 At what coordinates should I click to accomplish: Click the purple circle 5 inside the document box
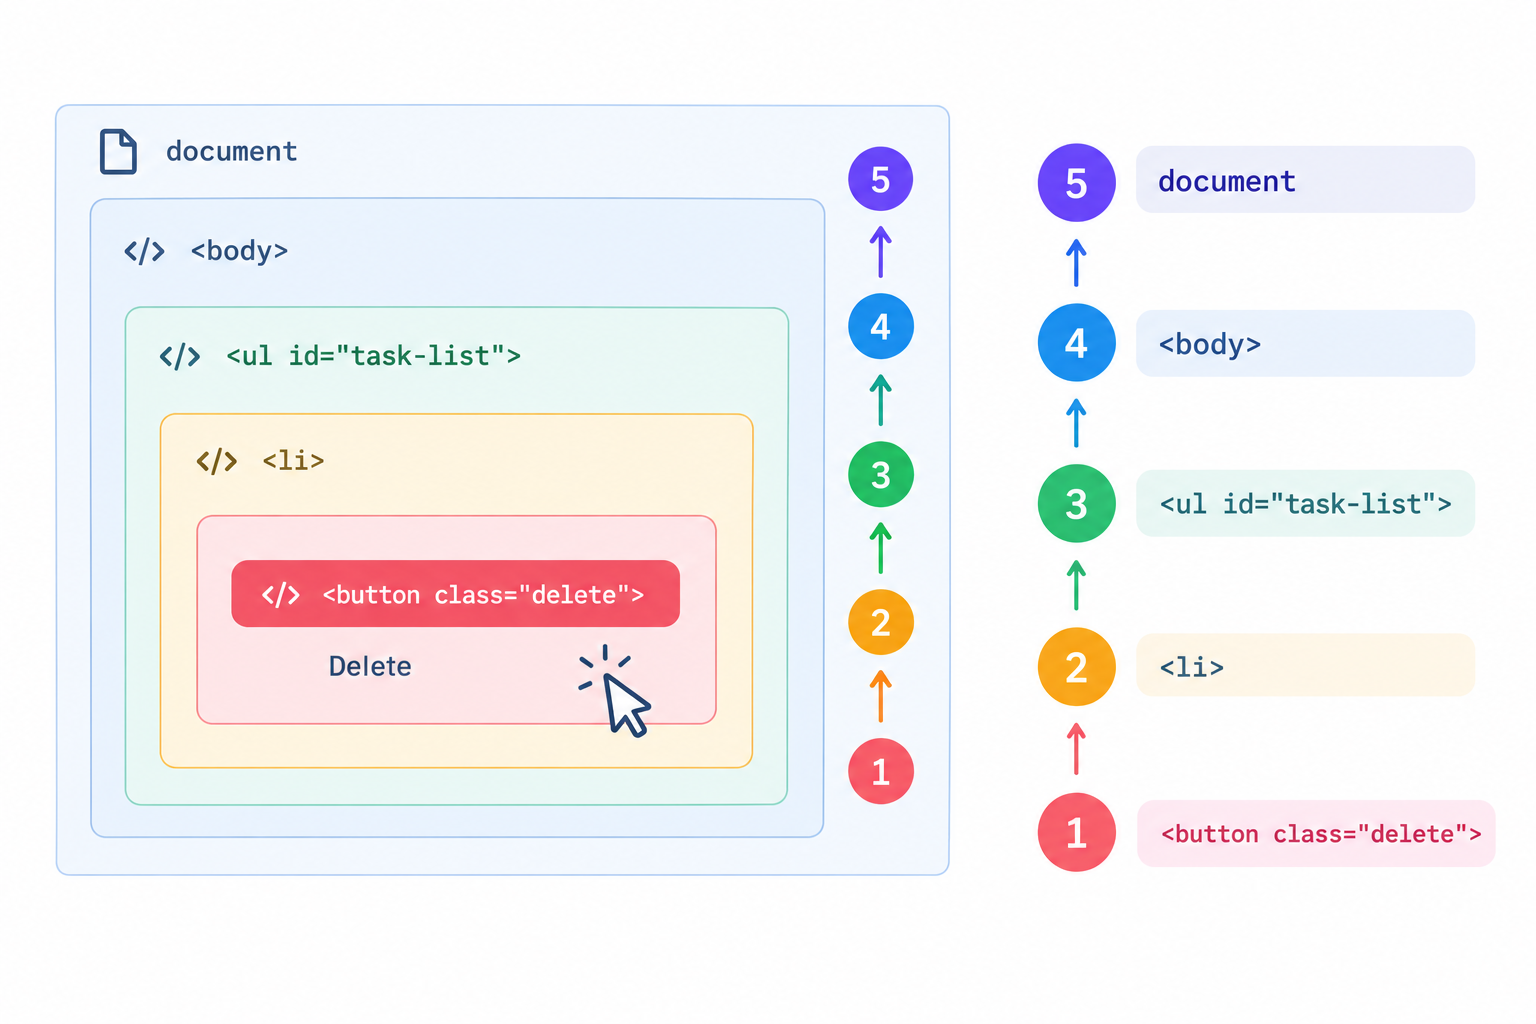pos(880,179)
